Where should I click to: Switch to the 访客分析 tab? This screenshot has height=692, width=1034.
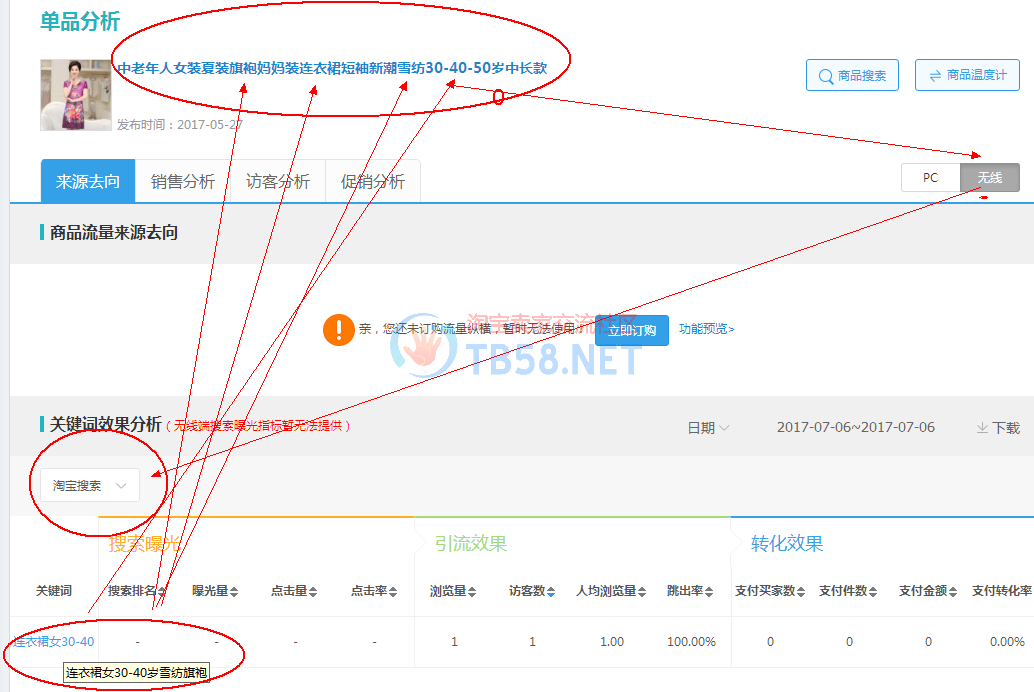click(x=278, y=181)
